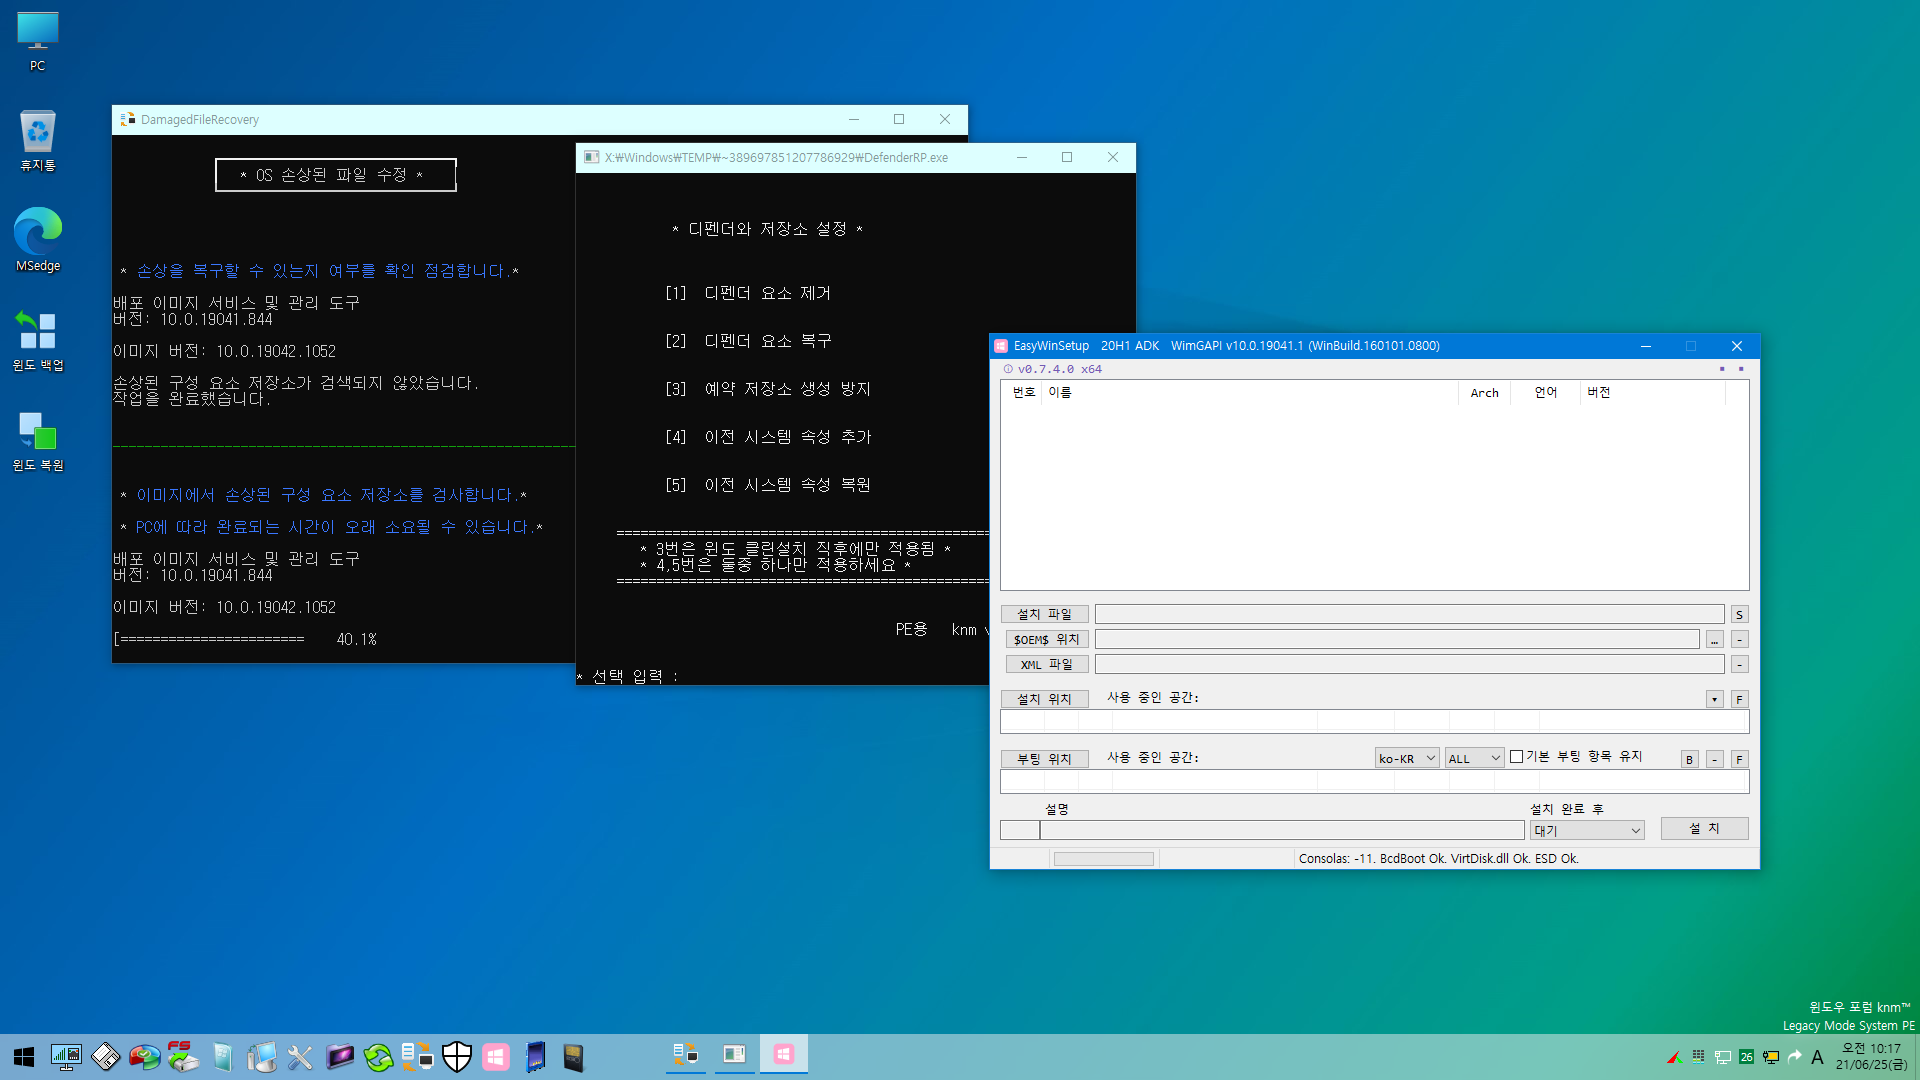Screen dimensions: 1920x1080
Task: Switch to active EasyWinSetup taskbar task
Action: click(783, 1055)
